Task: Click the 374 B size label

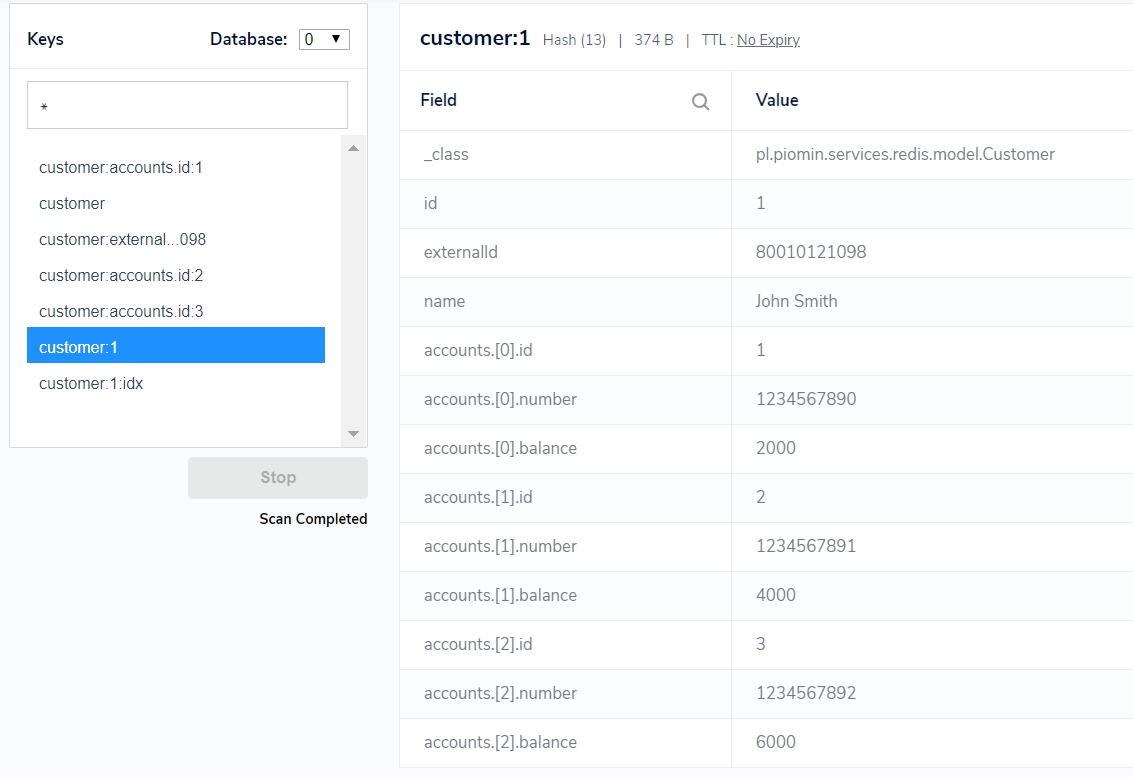Action: click(x=653, y=40)
